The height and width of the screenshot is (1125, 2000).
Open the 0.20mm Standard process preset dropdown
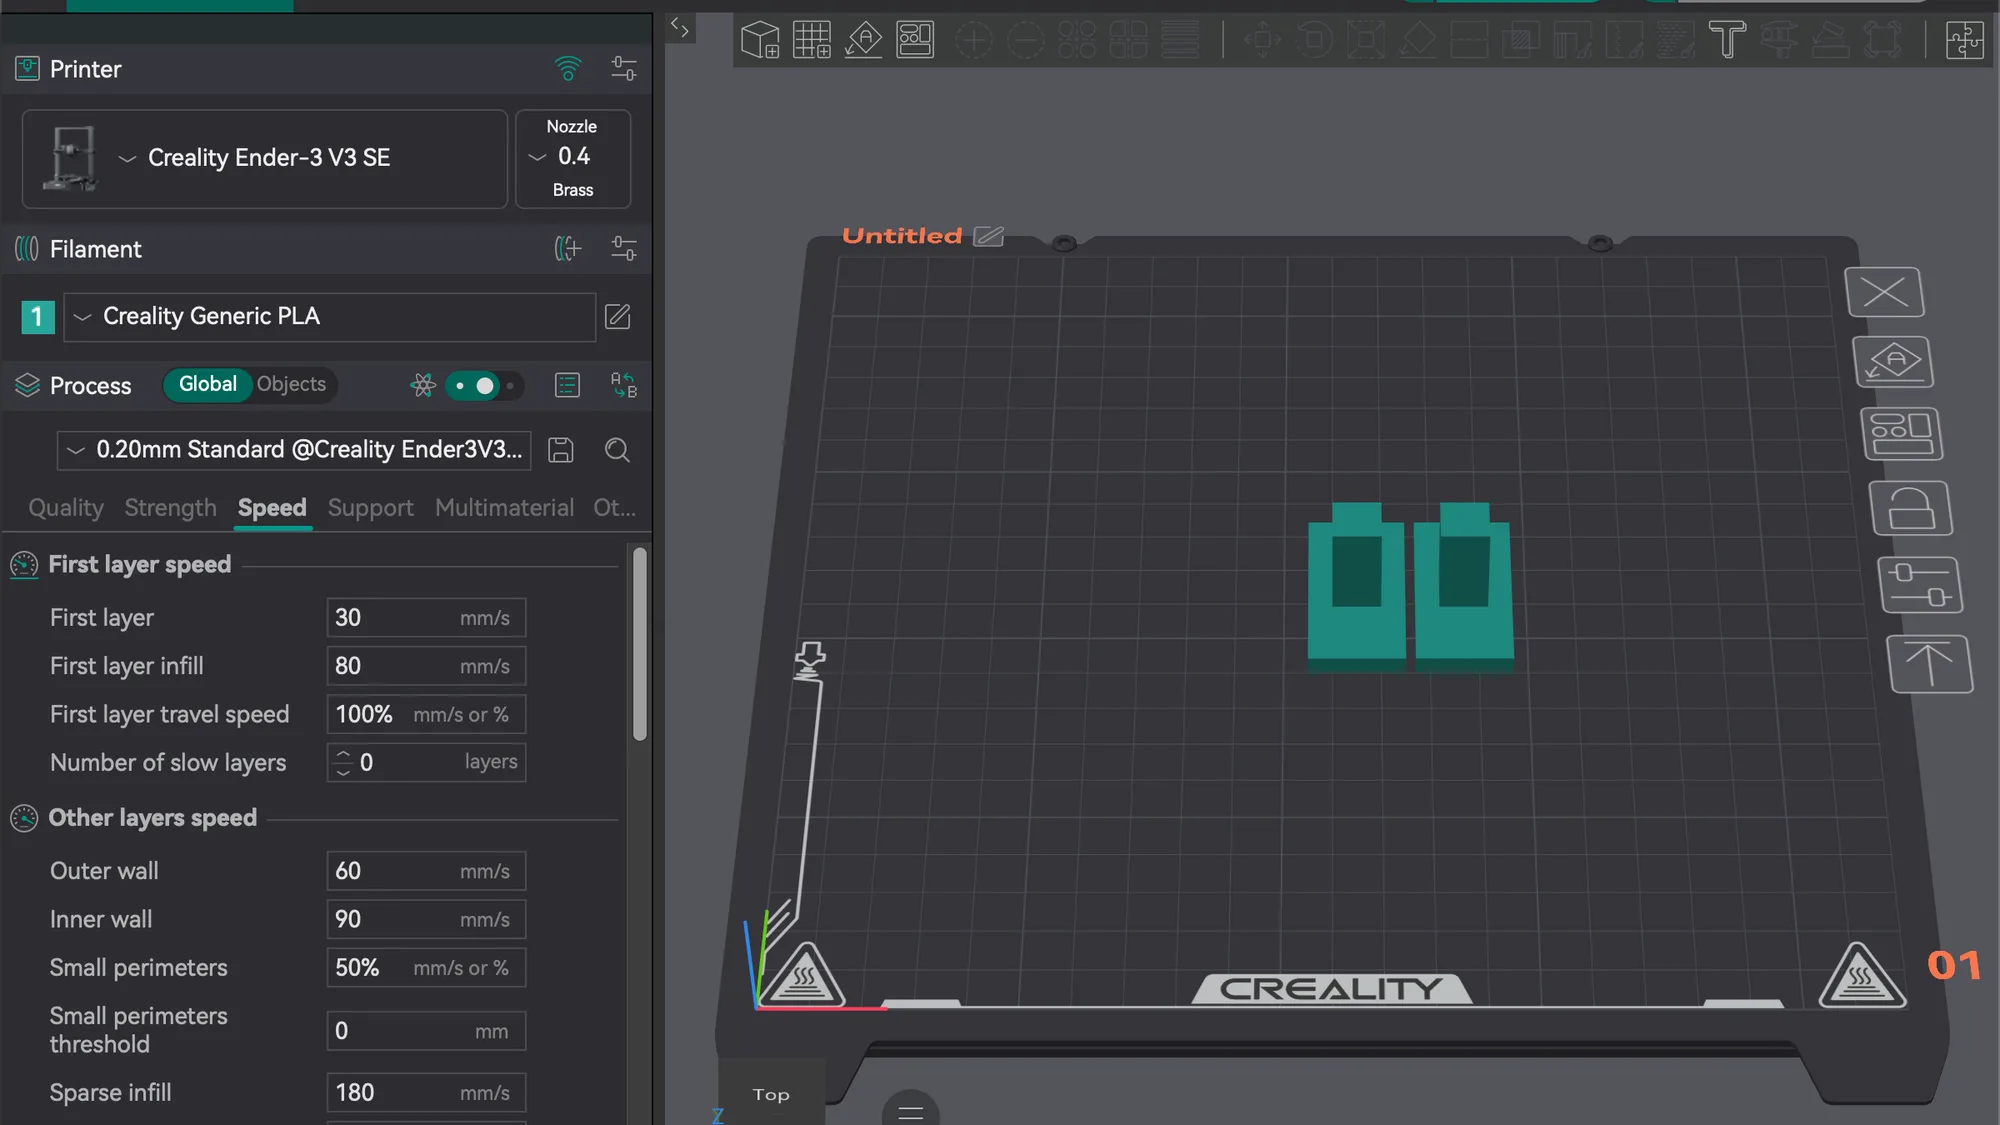pos(294,450)
